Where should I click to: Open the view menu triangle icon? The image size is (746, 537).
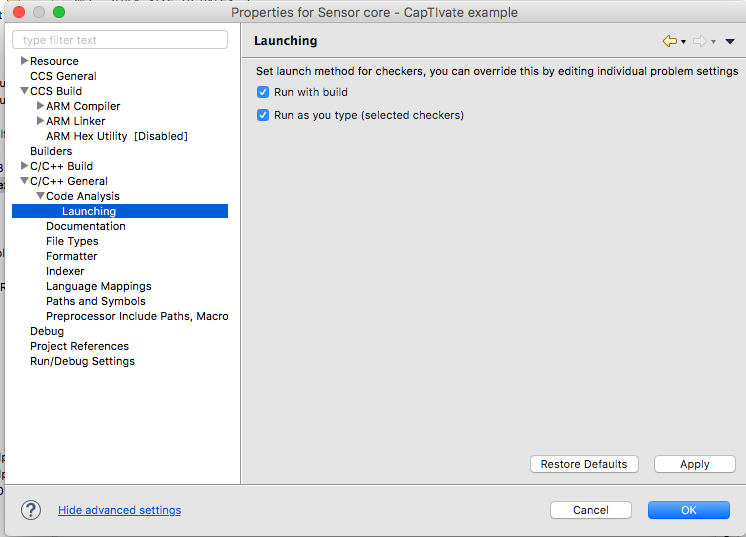click(730, 41)
